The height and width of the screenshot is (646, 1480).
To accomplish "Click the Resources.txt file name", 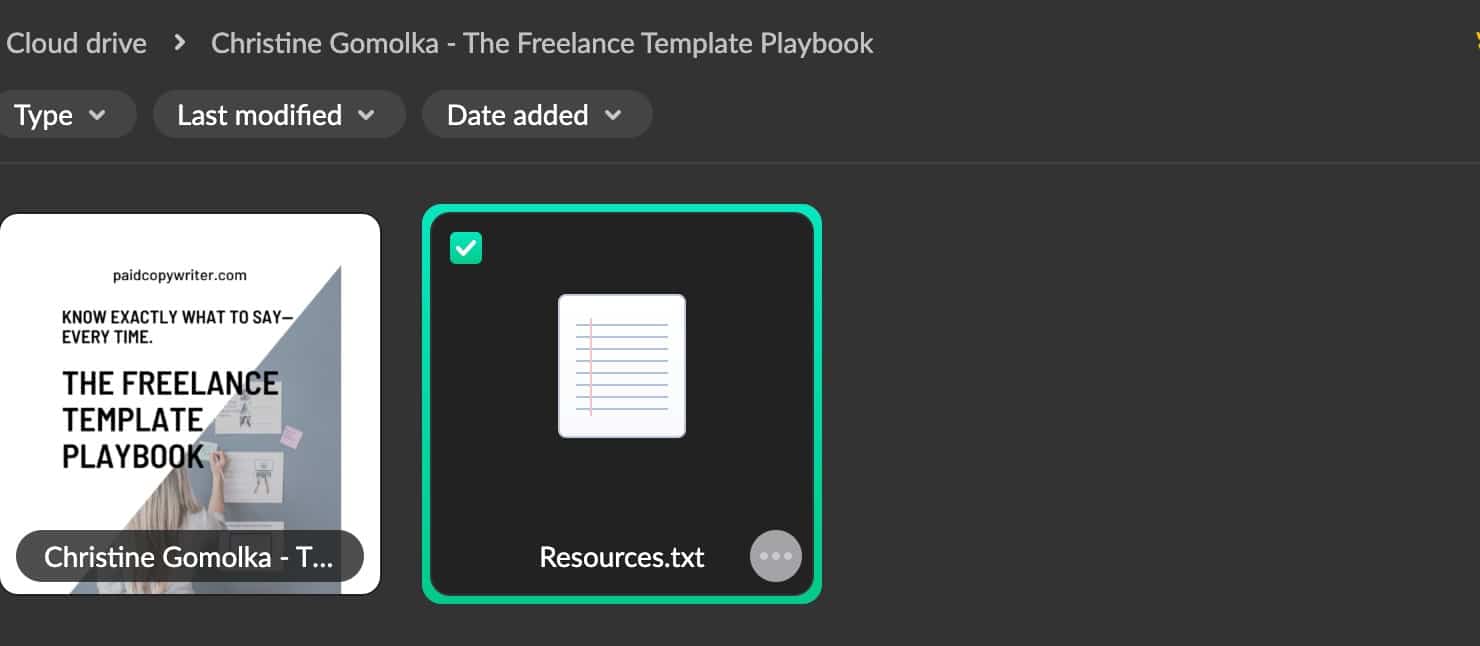I will pyautogui.click(x=622, y=557).
